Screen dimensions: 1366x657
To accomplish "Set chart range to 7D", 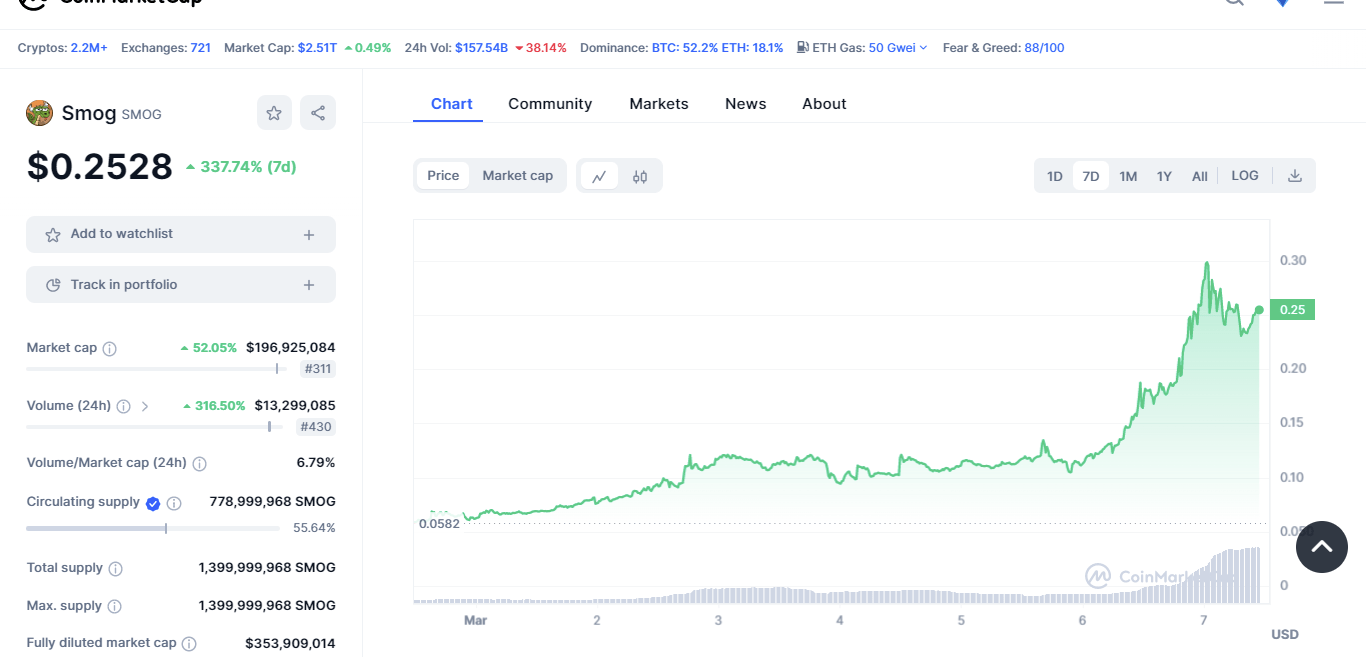I will tap(1091, 177).
